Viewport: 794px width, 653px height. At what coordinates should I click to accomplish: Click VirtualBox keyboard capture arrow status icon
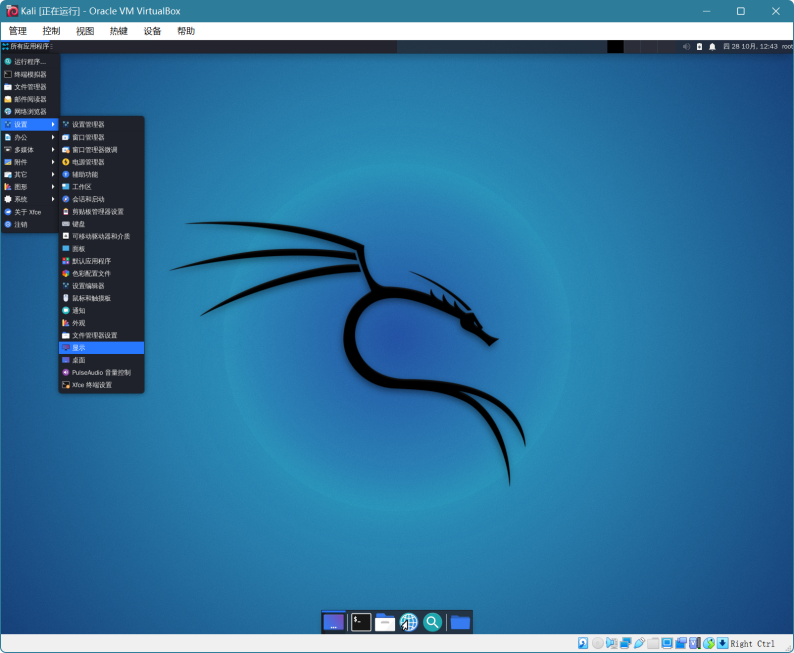723,643
